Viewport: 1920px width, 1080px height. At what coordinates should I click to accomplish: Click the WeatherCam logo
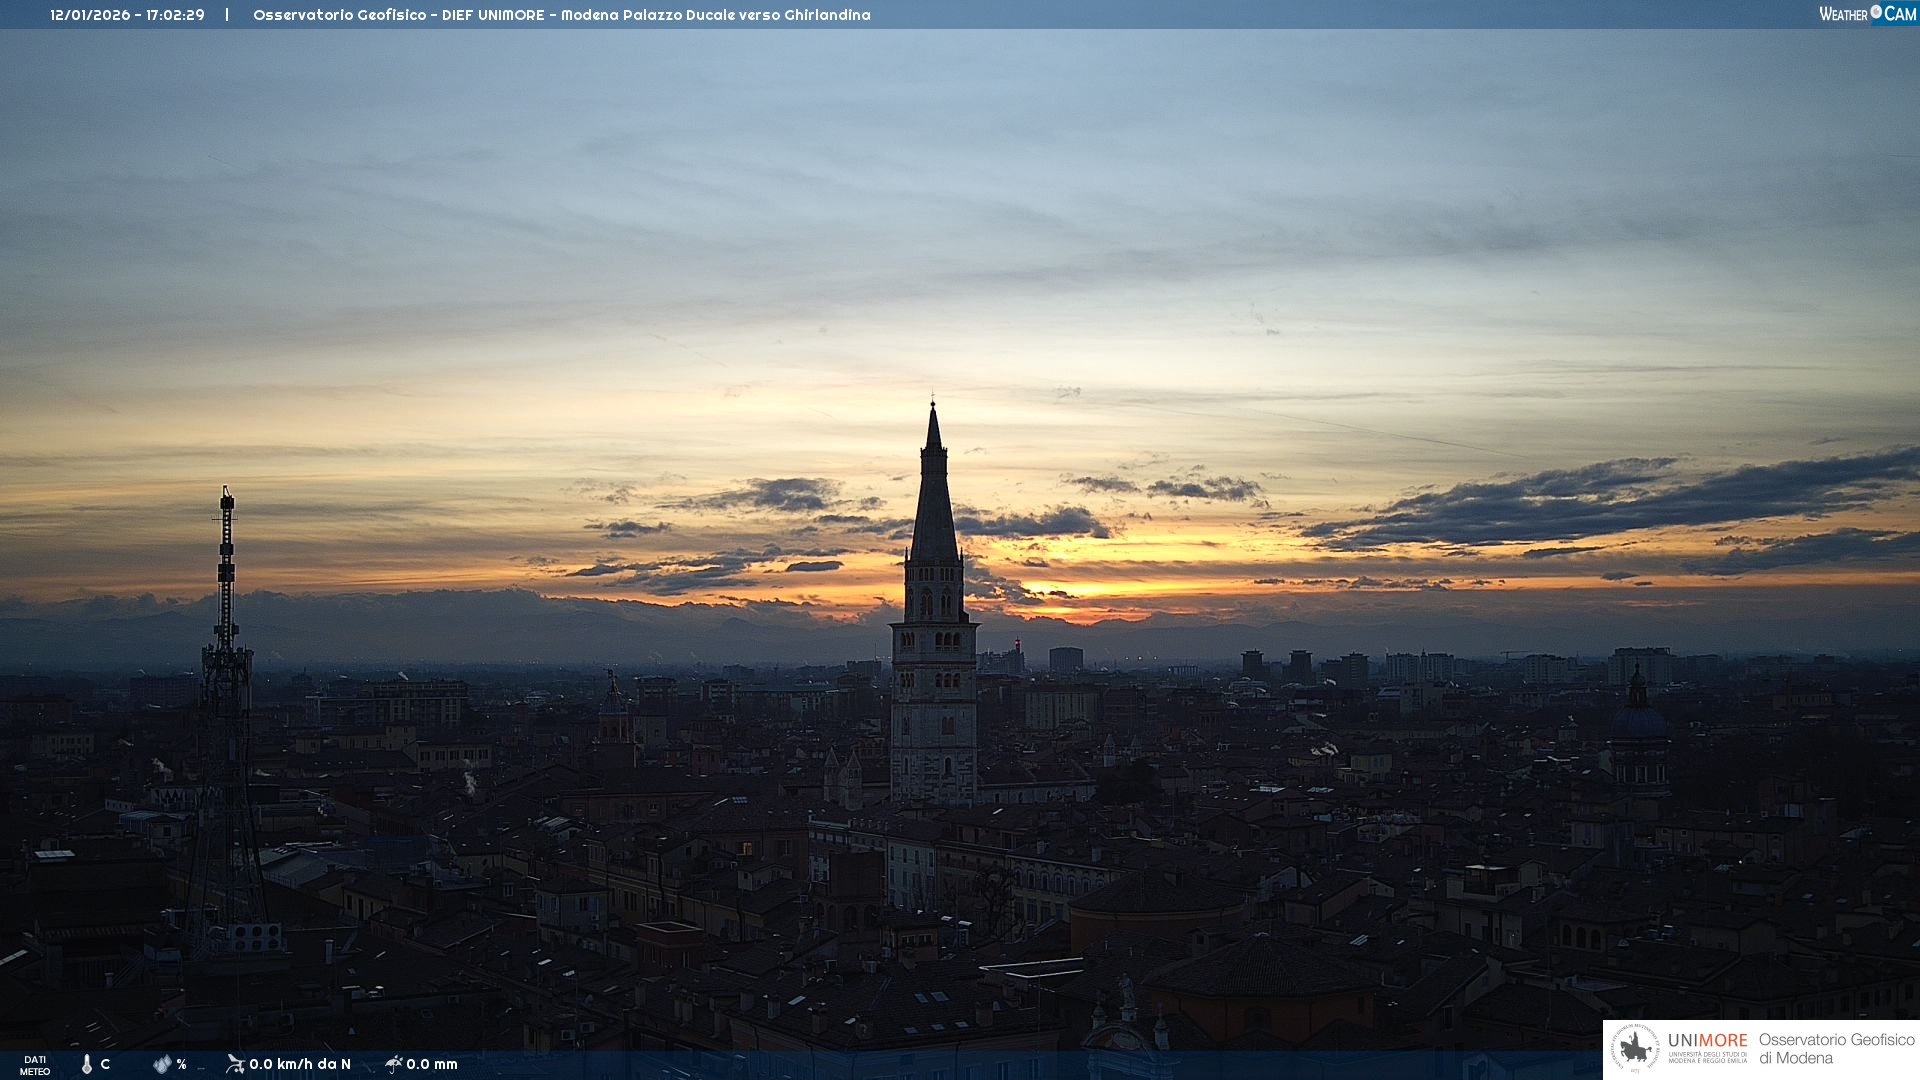[1866, 14]
